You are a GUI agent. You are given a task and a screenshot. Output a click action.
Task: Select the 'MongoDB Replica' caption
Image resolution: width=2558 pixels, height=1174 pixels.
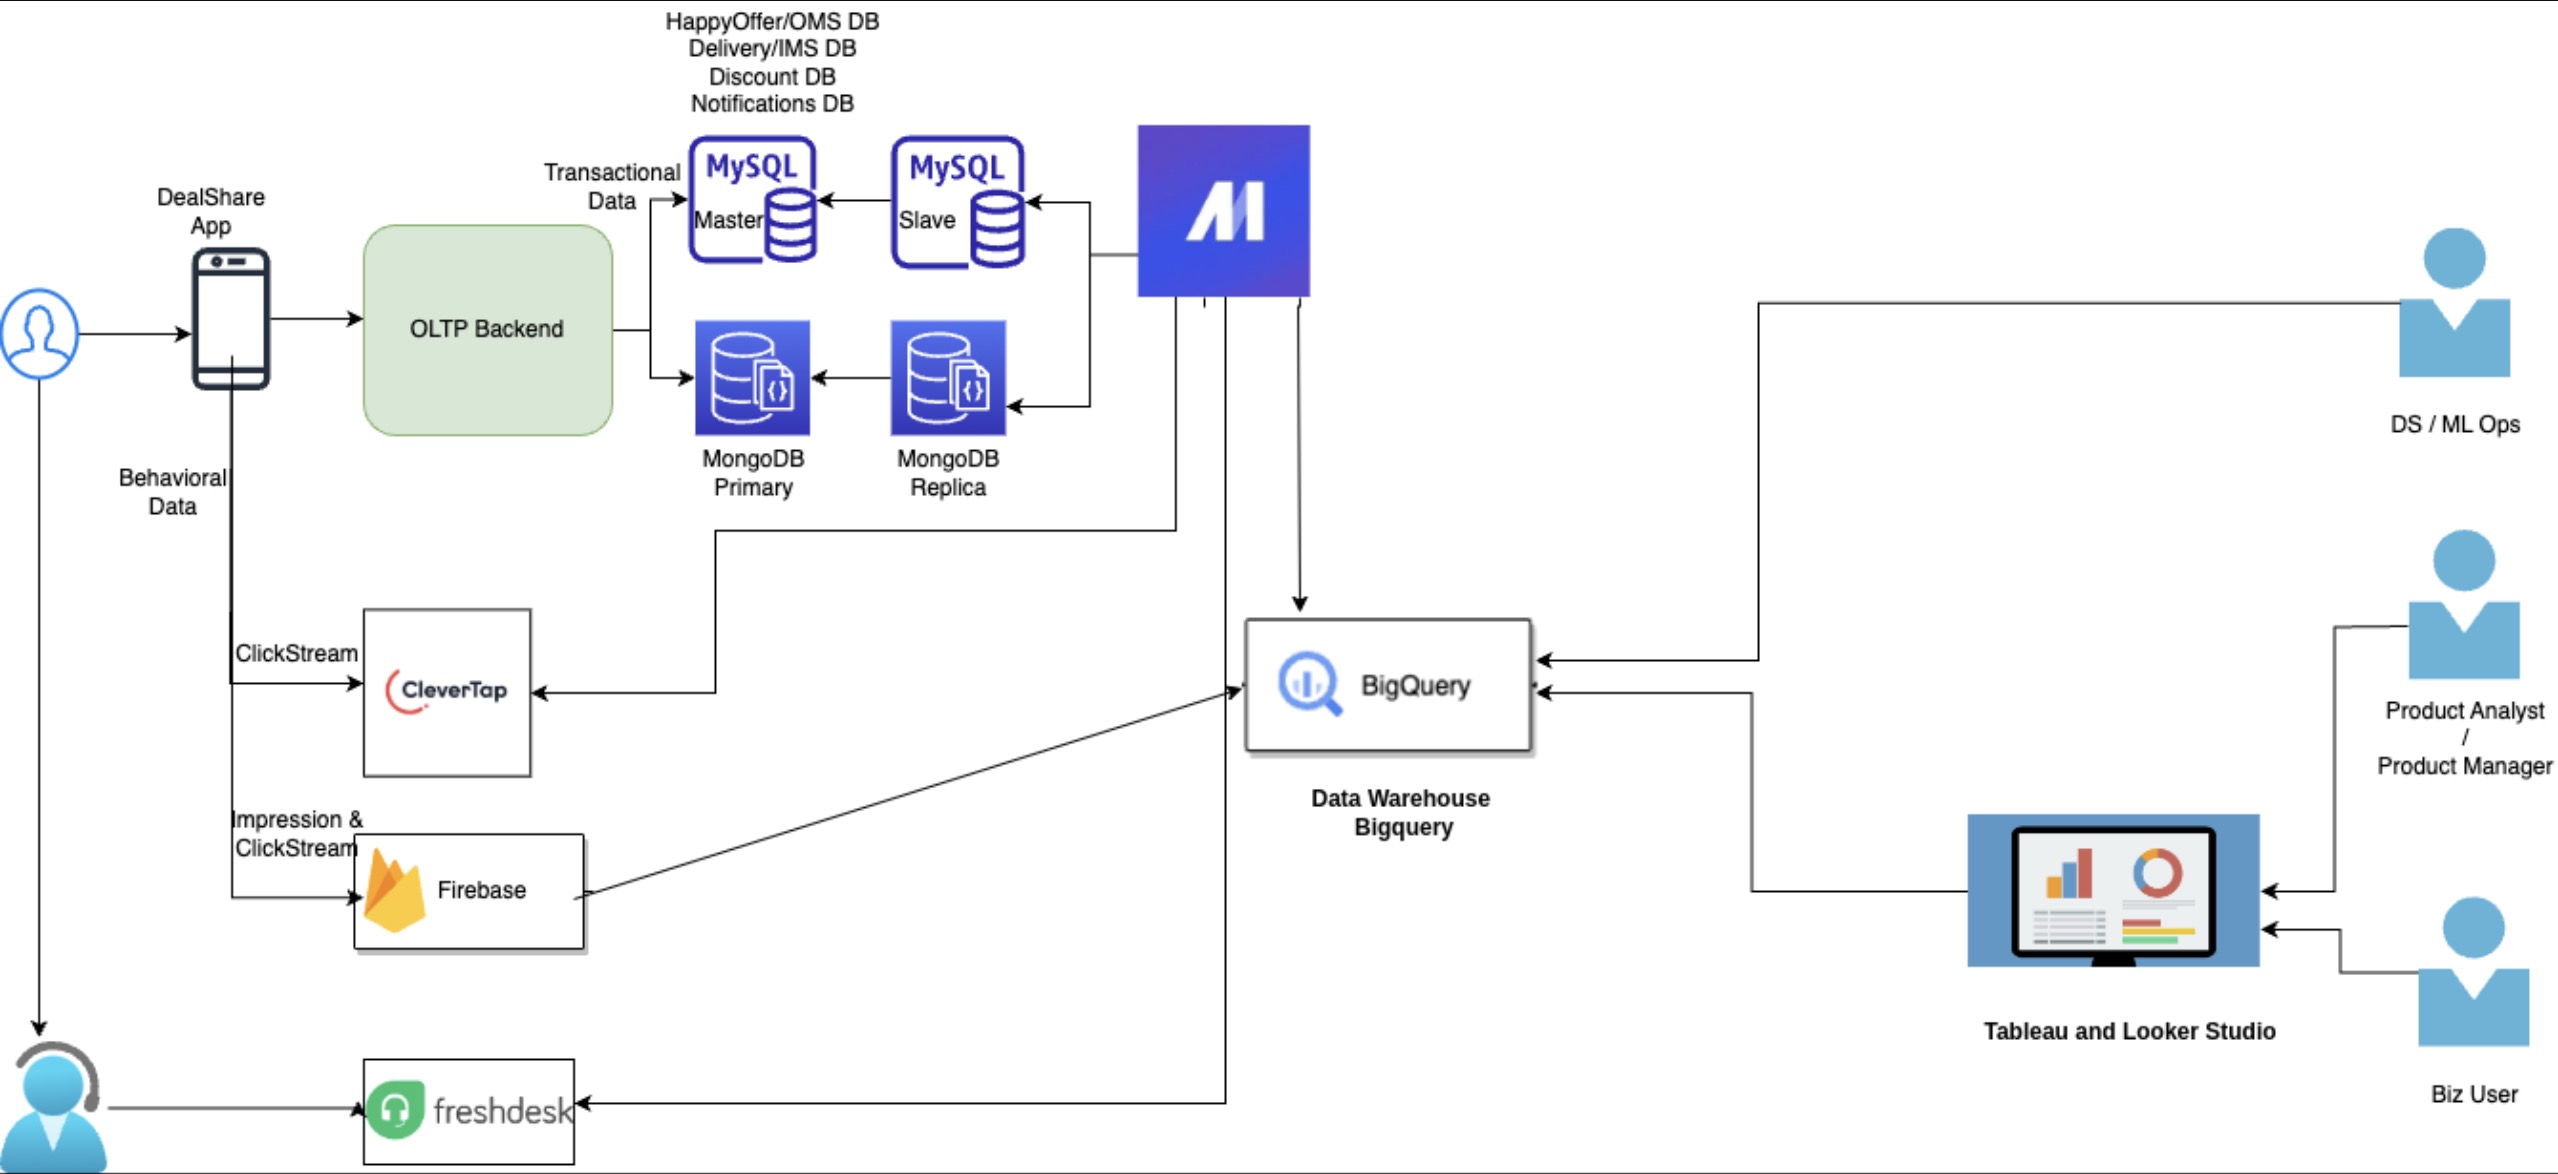tap(948, 473)
